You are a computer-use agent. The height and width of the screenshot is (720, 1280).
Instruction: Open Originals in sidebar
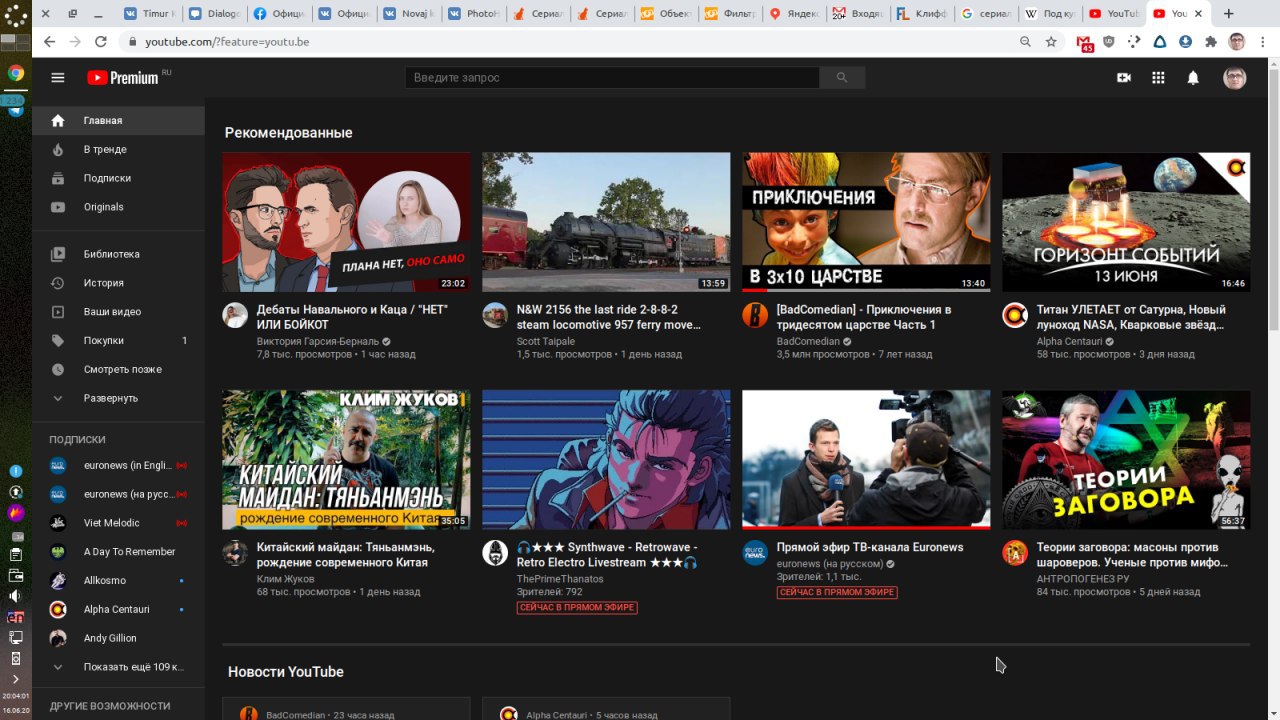[x=118, y=207]
